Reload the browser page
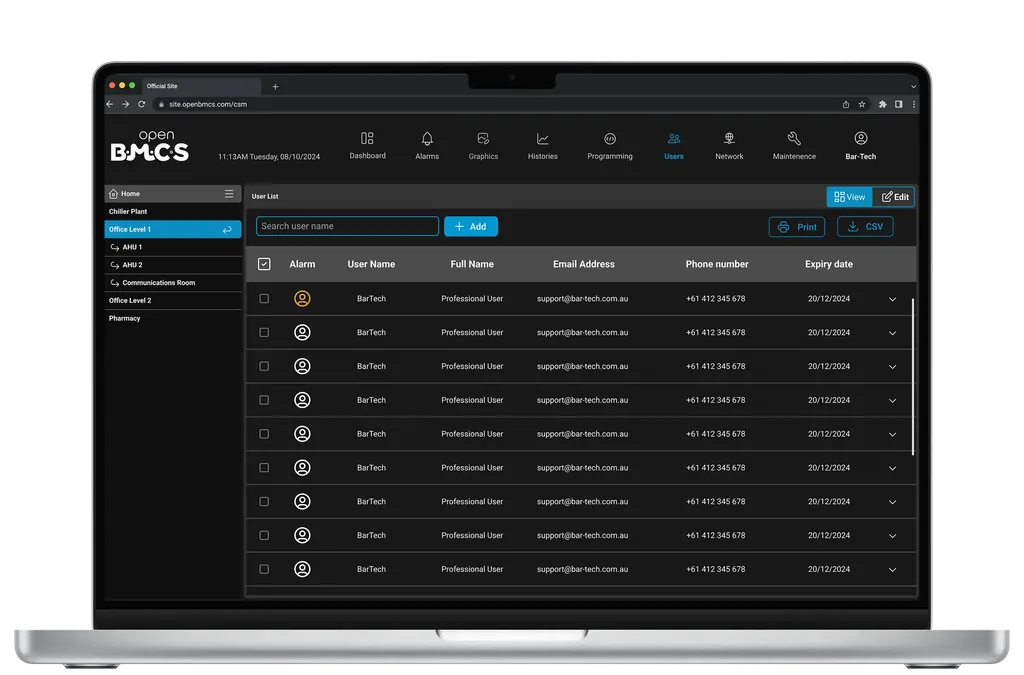The image size is (1024, 675). tap(141, 104)
